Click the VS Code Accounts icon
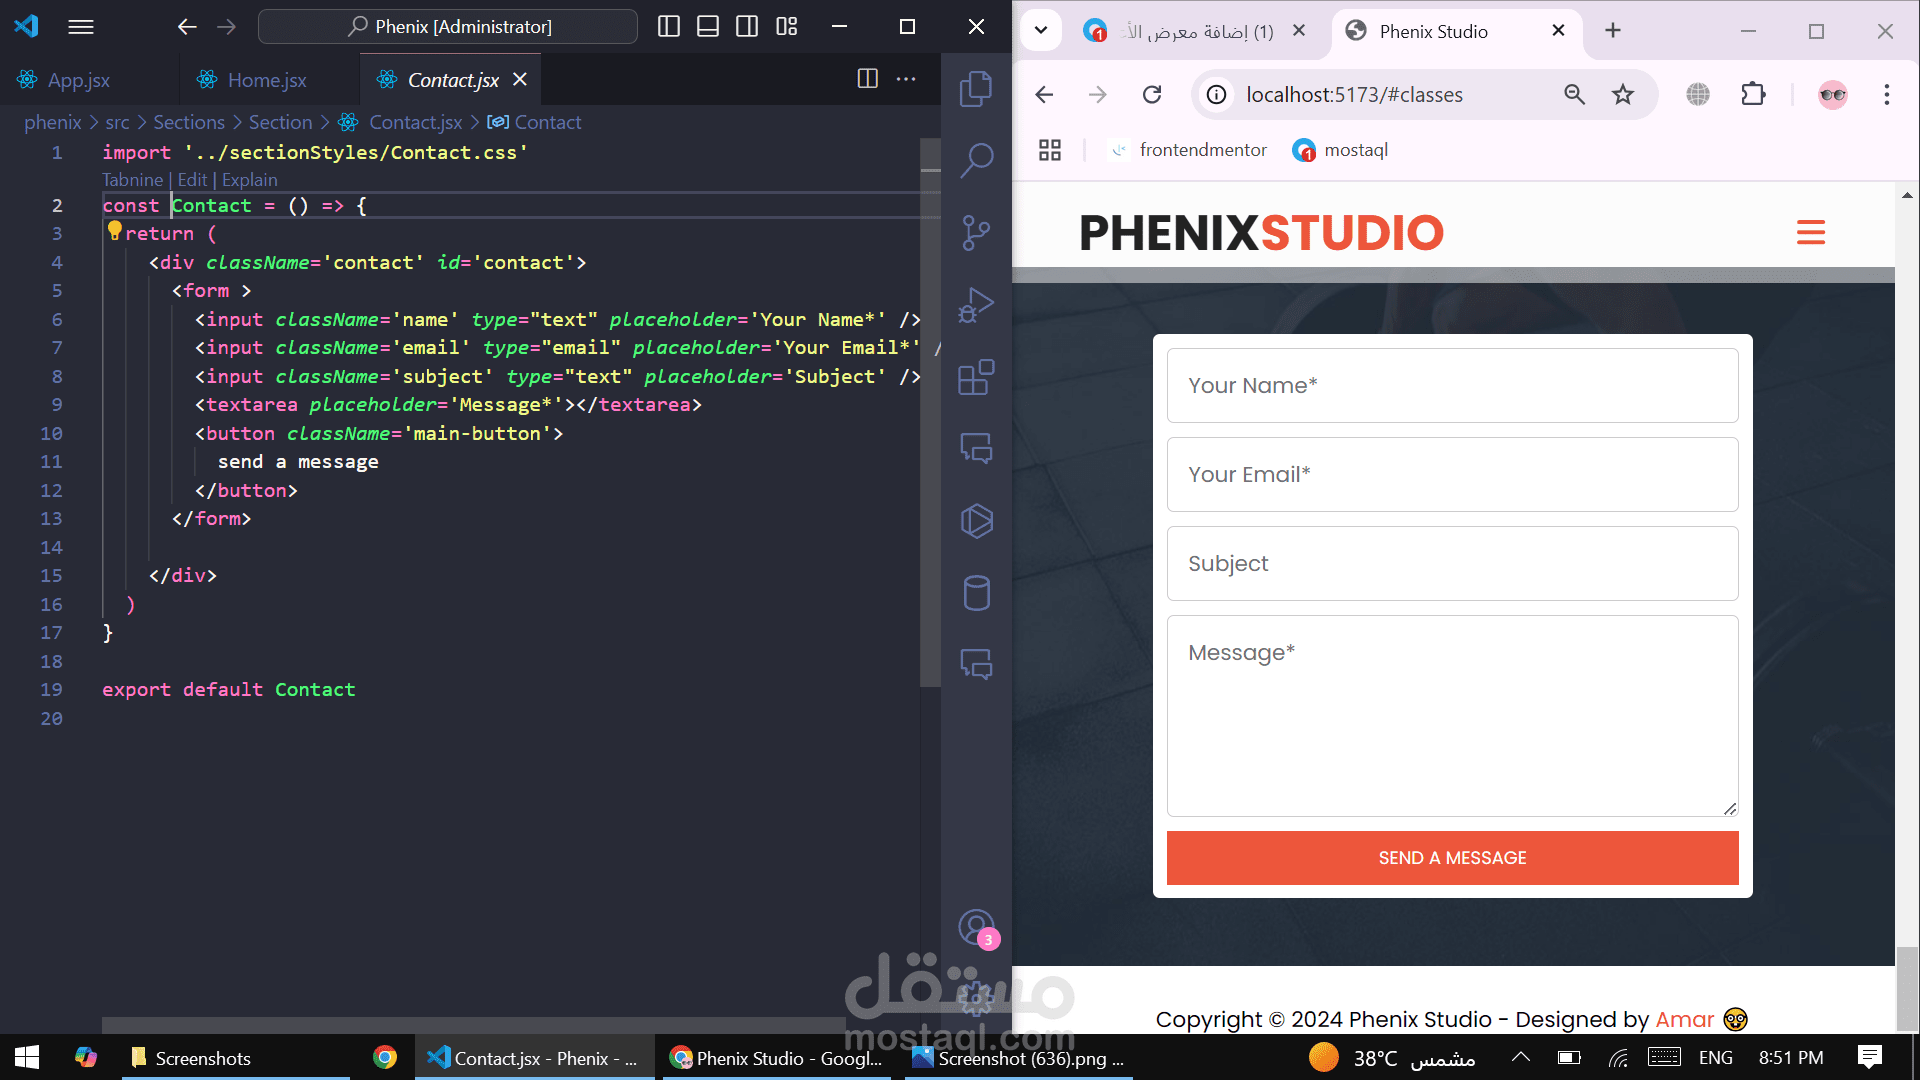Viewport: 1920px width, 1080px height. (x=977, y=928)
